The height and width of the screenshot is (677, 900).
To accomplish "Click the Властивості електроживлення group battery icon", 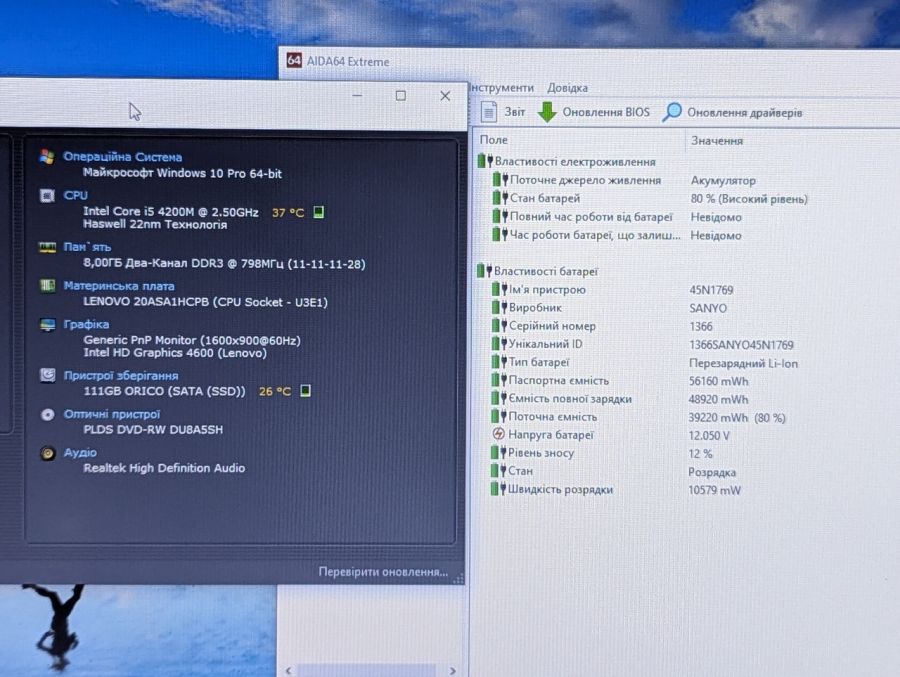I will (x=485, y=161).
